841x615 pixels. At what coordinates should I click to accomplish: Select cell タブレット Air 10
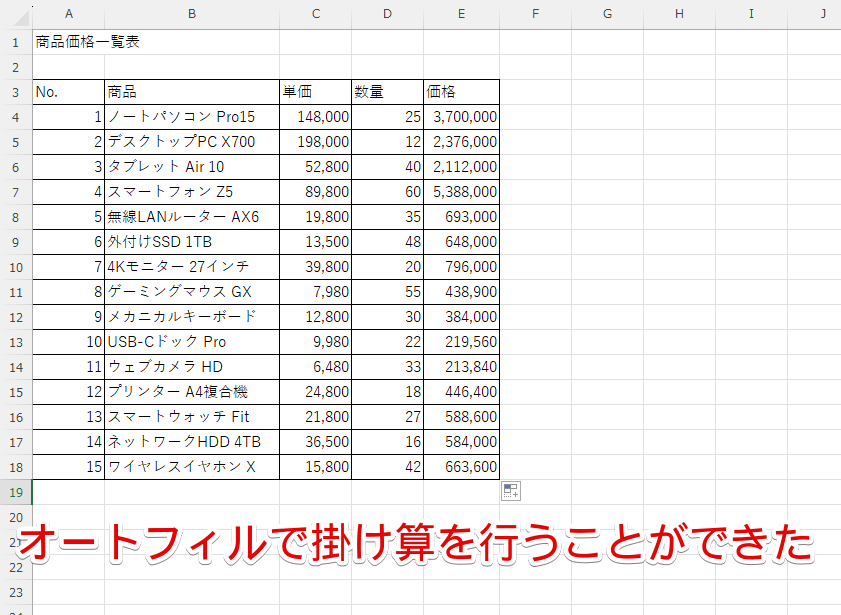(x=192, y=167)
